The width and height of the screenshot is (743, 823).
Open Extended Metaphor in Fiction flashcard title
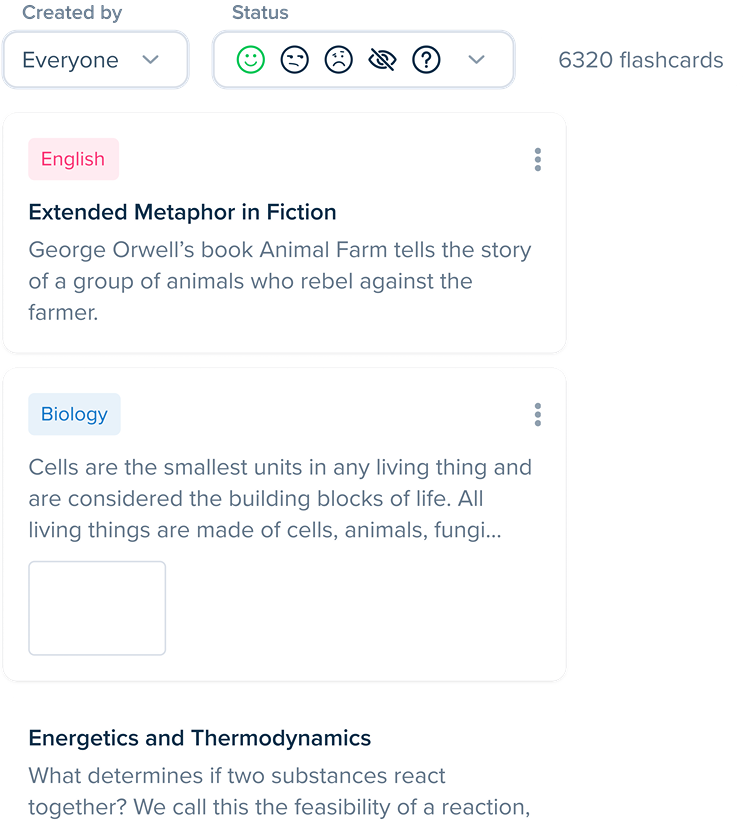point(182,212)
